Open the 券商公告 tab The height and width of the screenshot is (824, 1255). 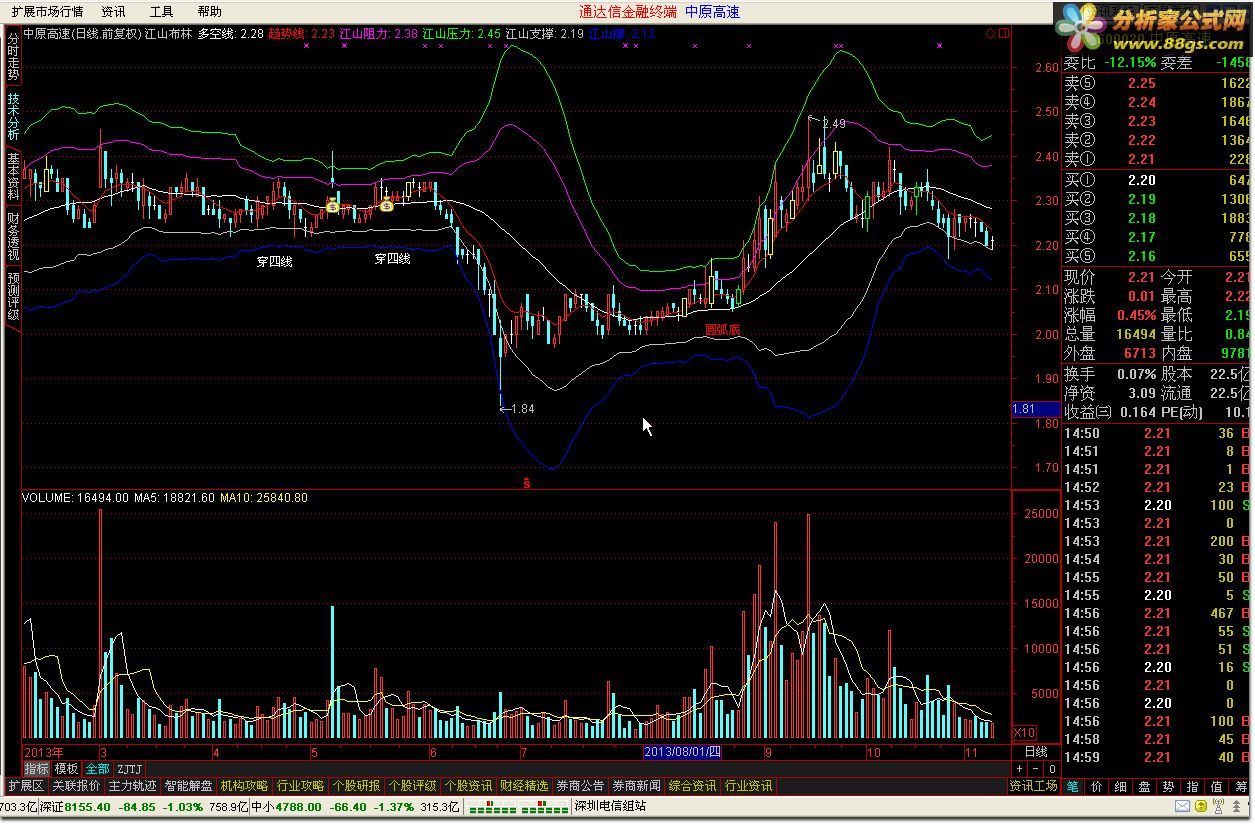click(x=580, y=786)
